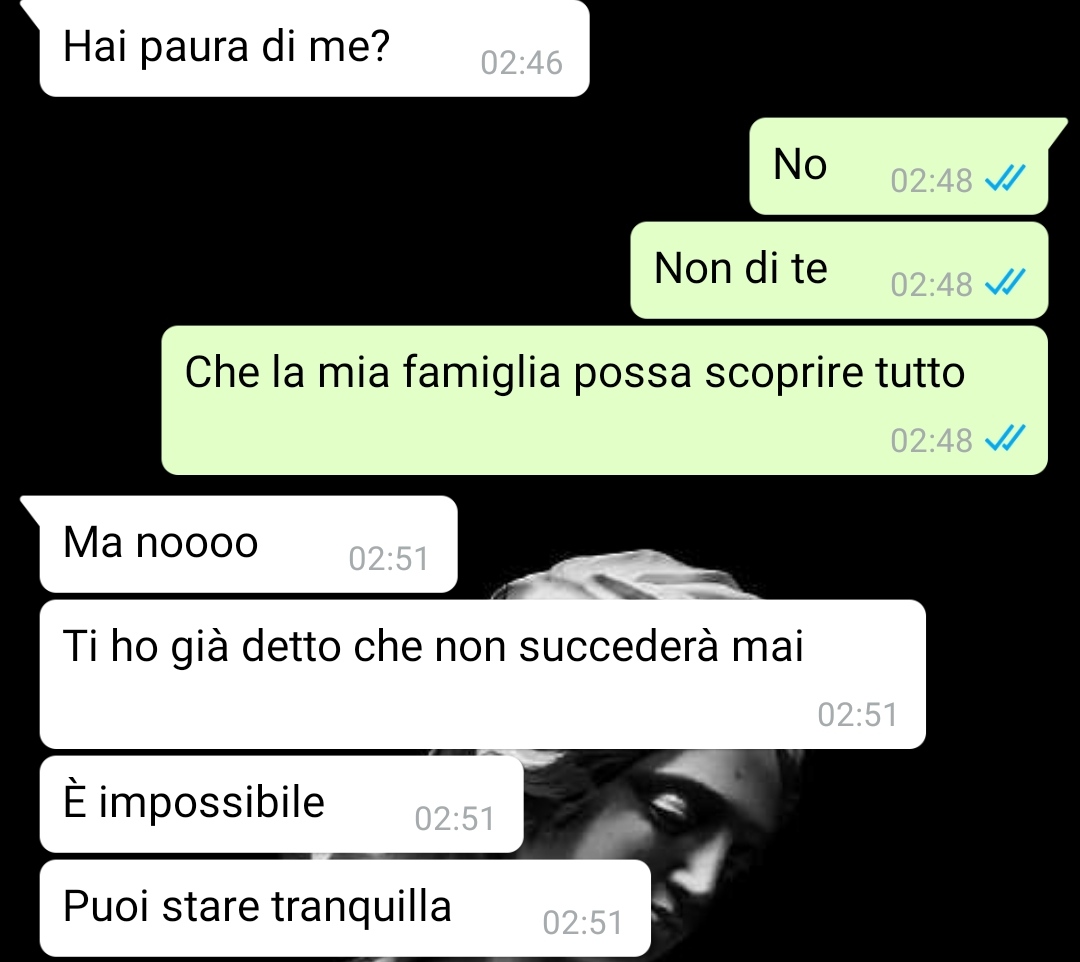
Task: Click the 02:48 timestamp on 'Non di te'
Action: click(931, 284)
